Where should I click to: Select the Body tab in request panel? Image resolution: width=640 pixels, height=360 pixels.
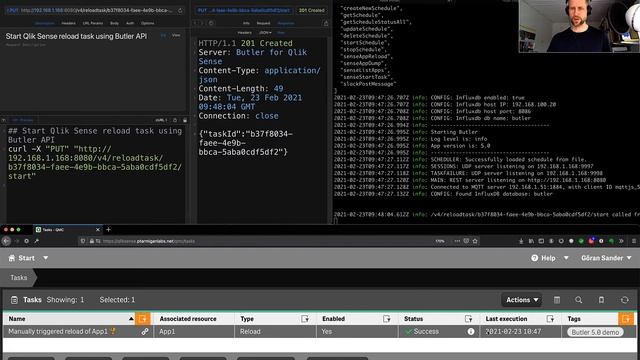(x=114, y=23)
